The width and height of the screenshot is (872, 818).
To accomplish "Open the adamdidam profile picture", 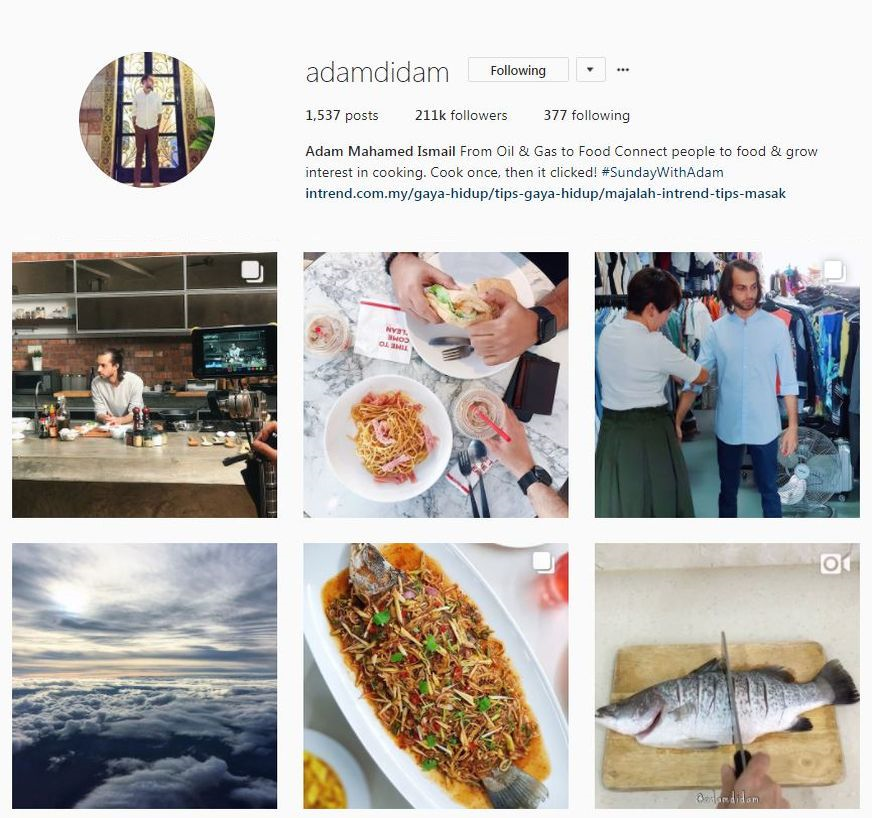I will click(x=147, y=120).
